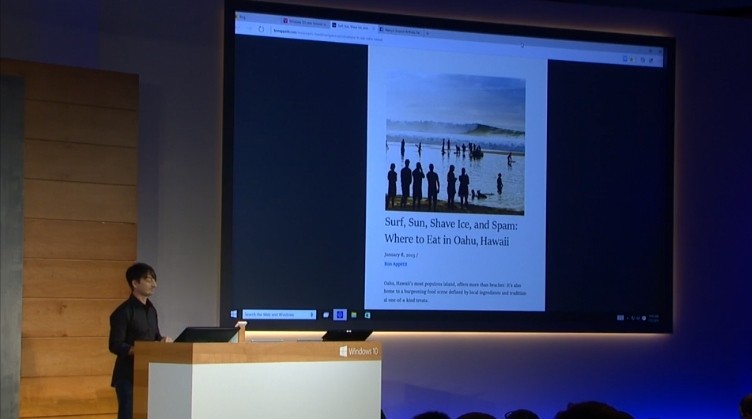752x419 pixels.
Task: Click the taskbar clock in system tray
Action: click(x=654, y=318)
